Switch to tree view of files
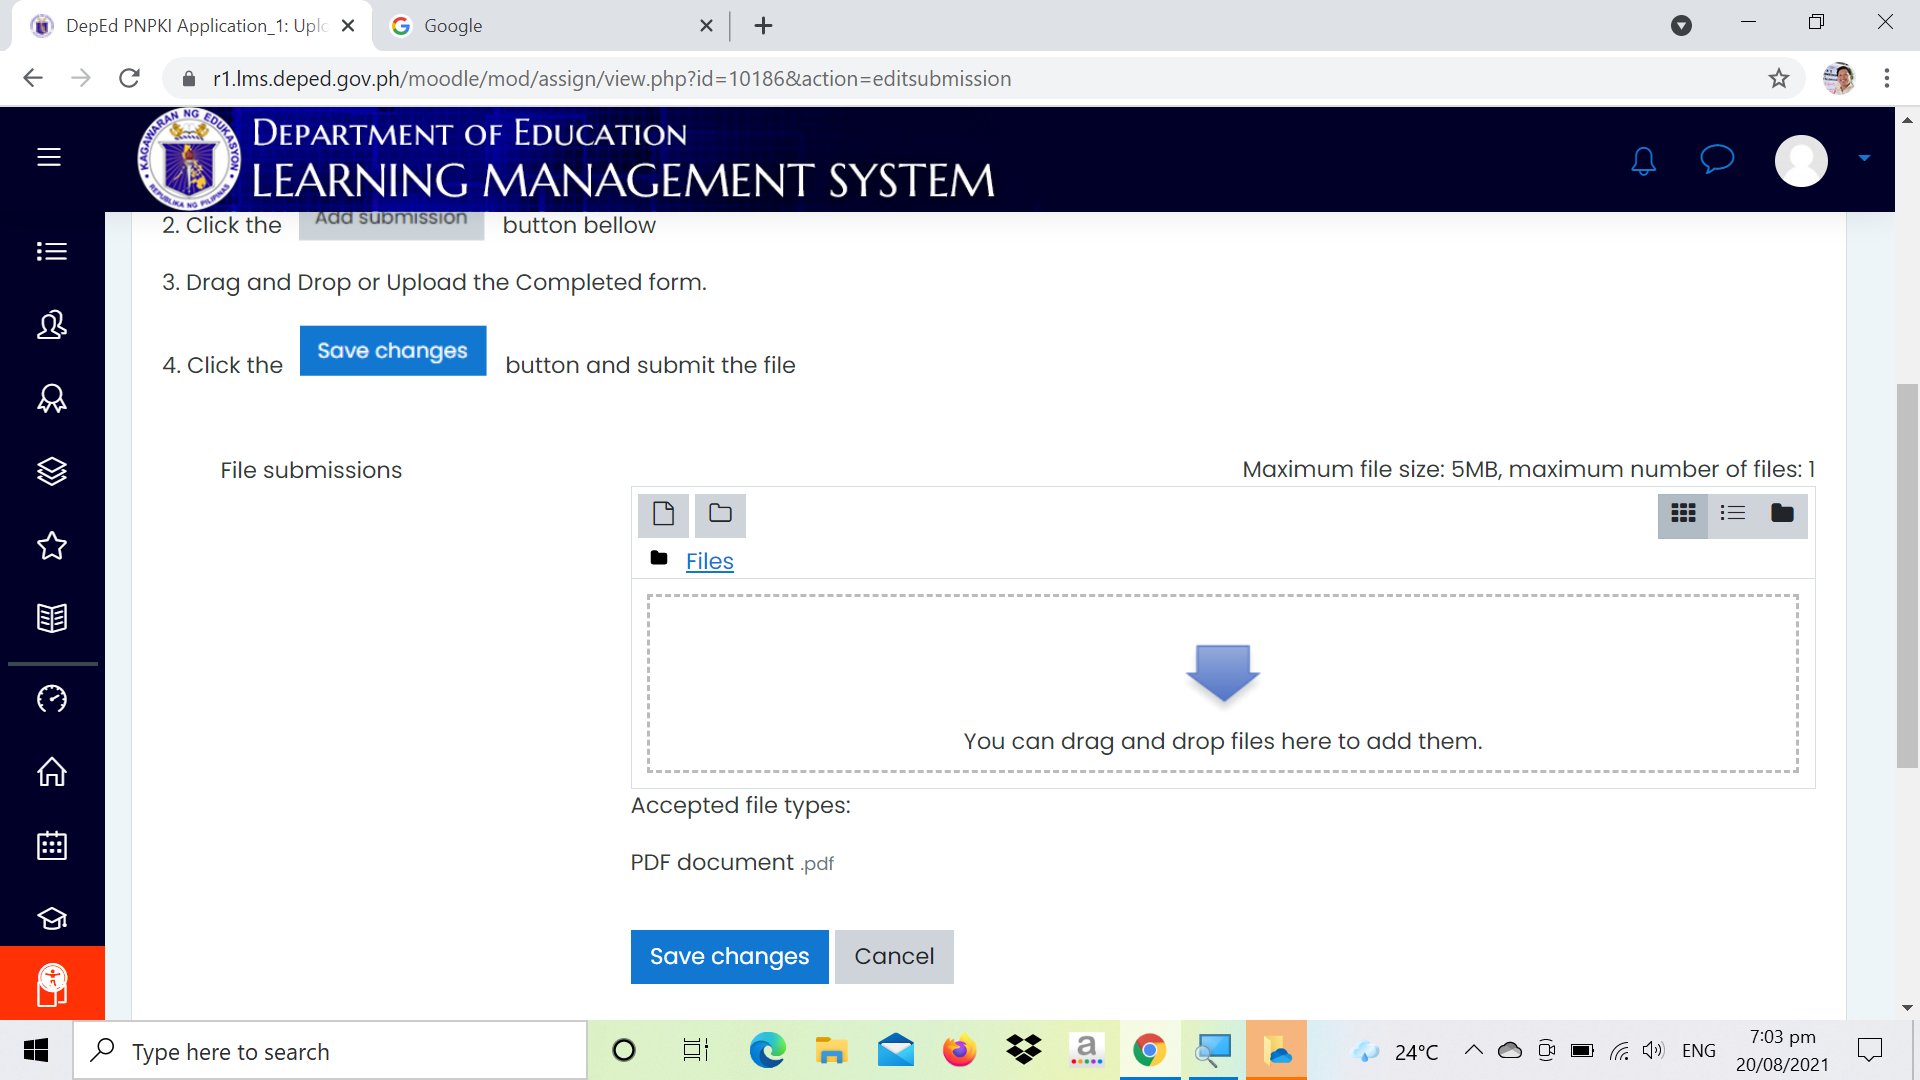1920x1080 pixels. tap(1782, 514)
